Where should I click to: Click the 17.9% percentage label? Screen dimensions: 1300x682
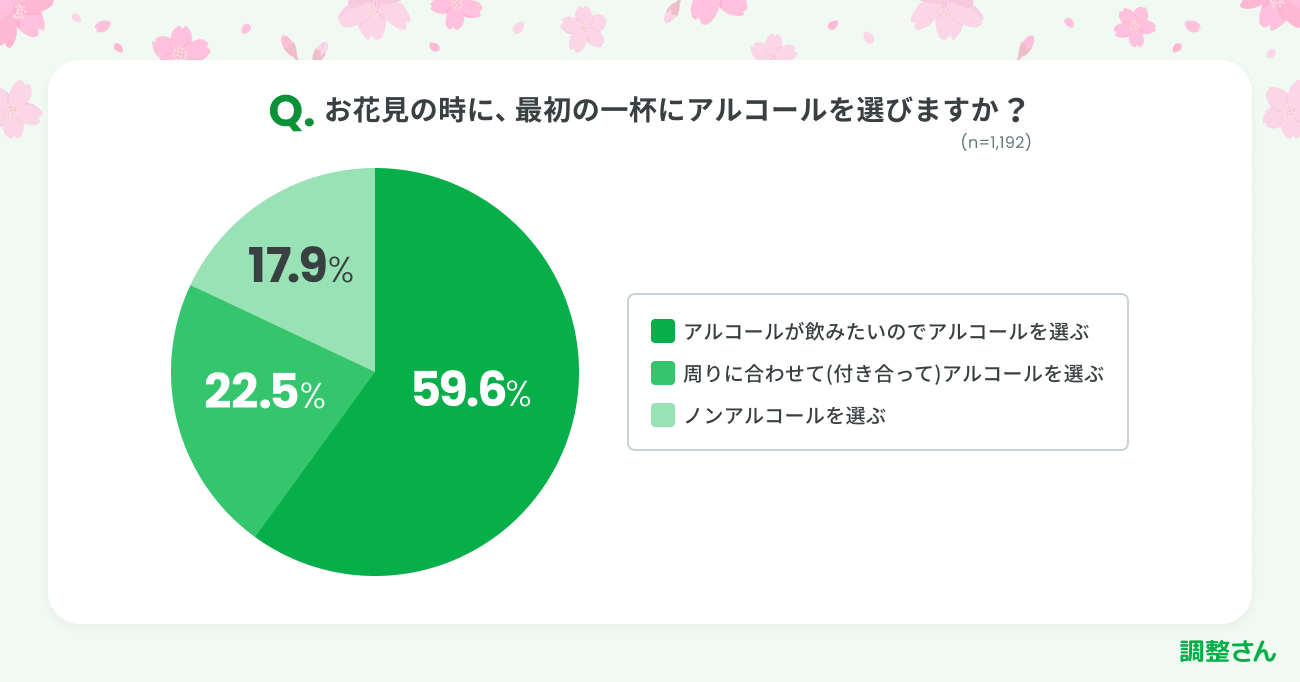click(x=300, y=267)
